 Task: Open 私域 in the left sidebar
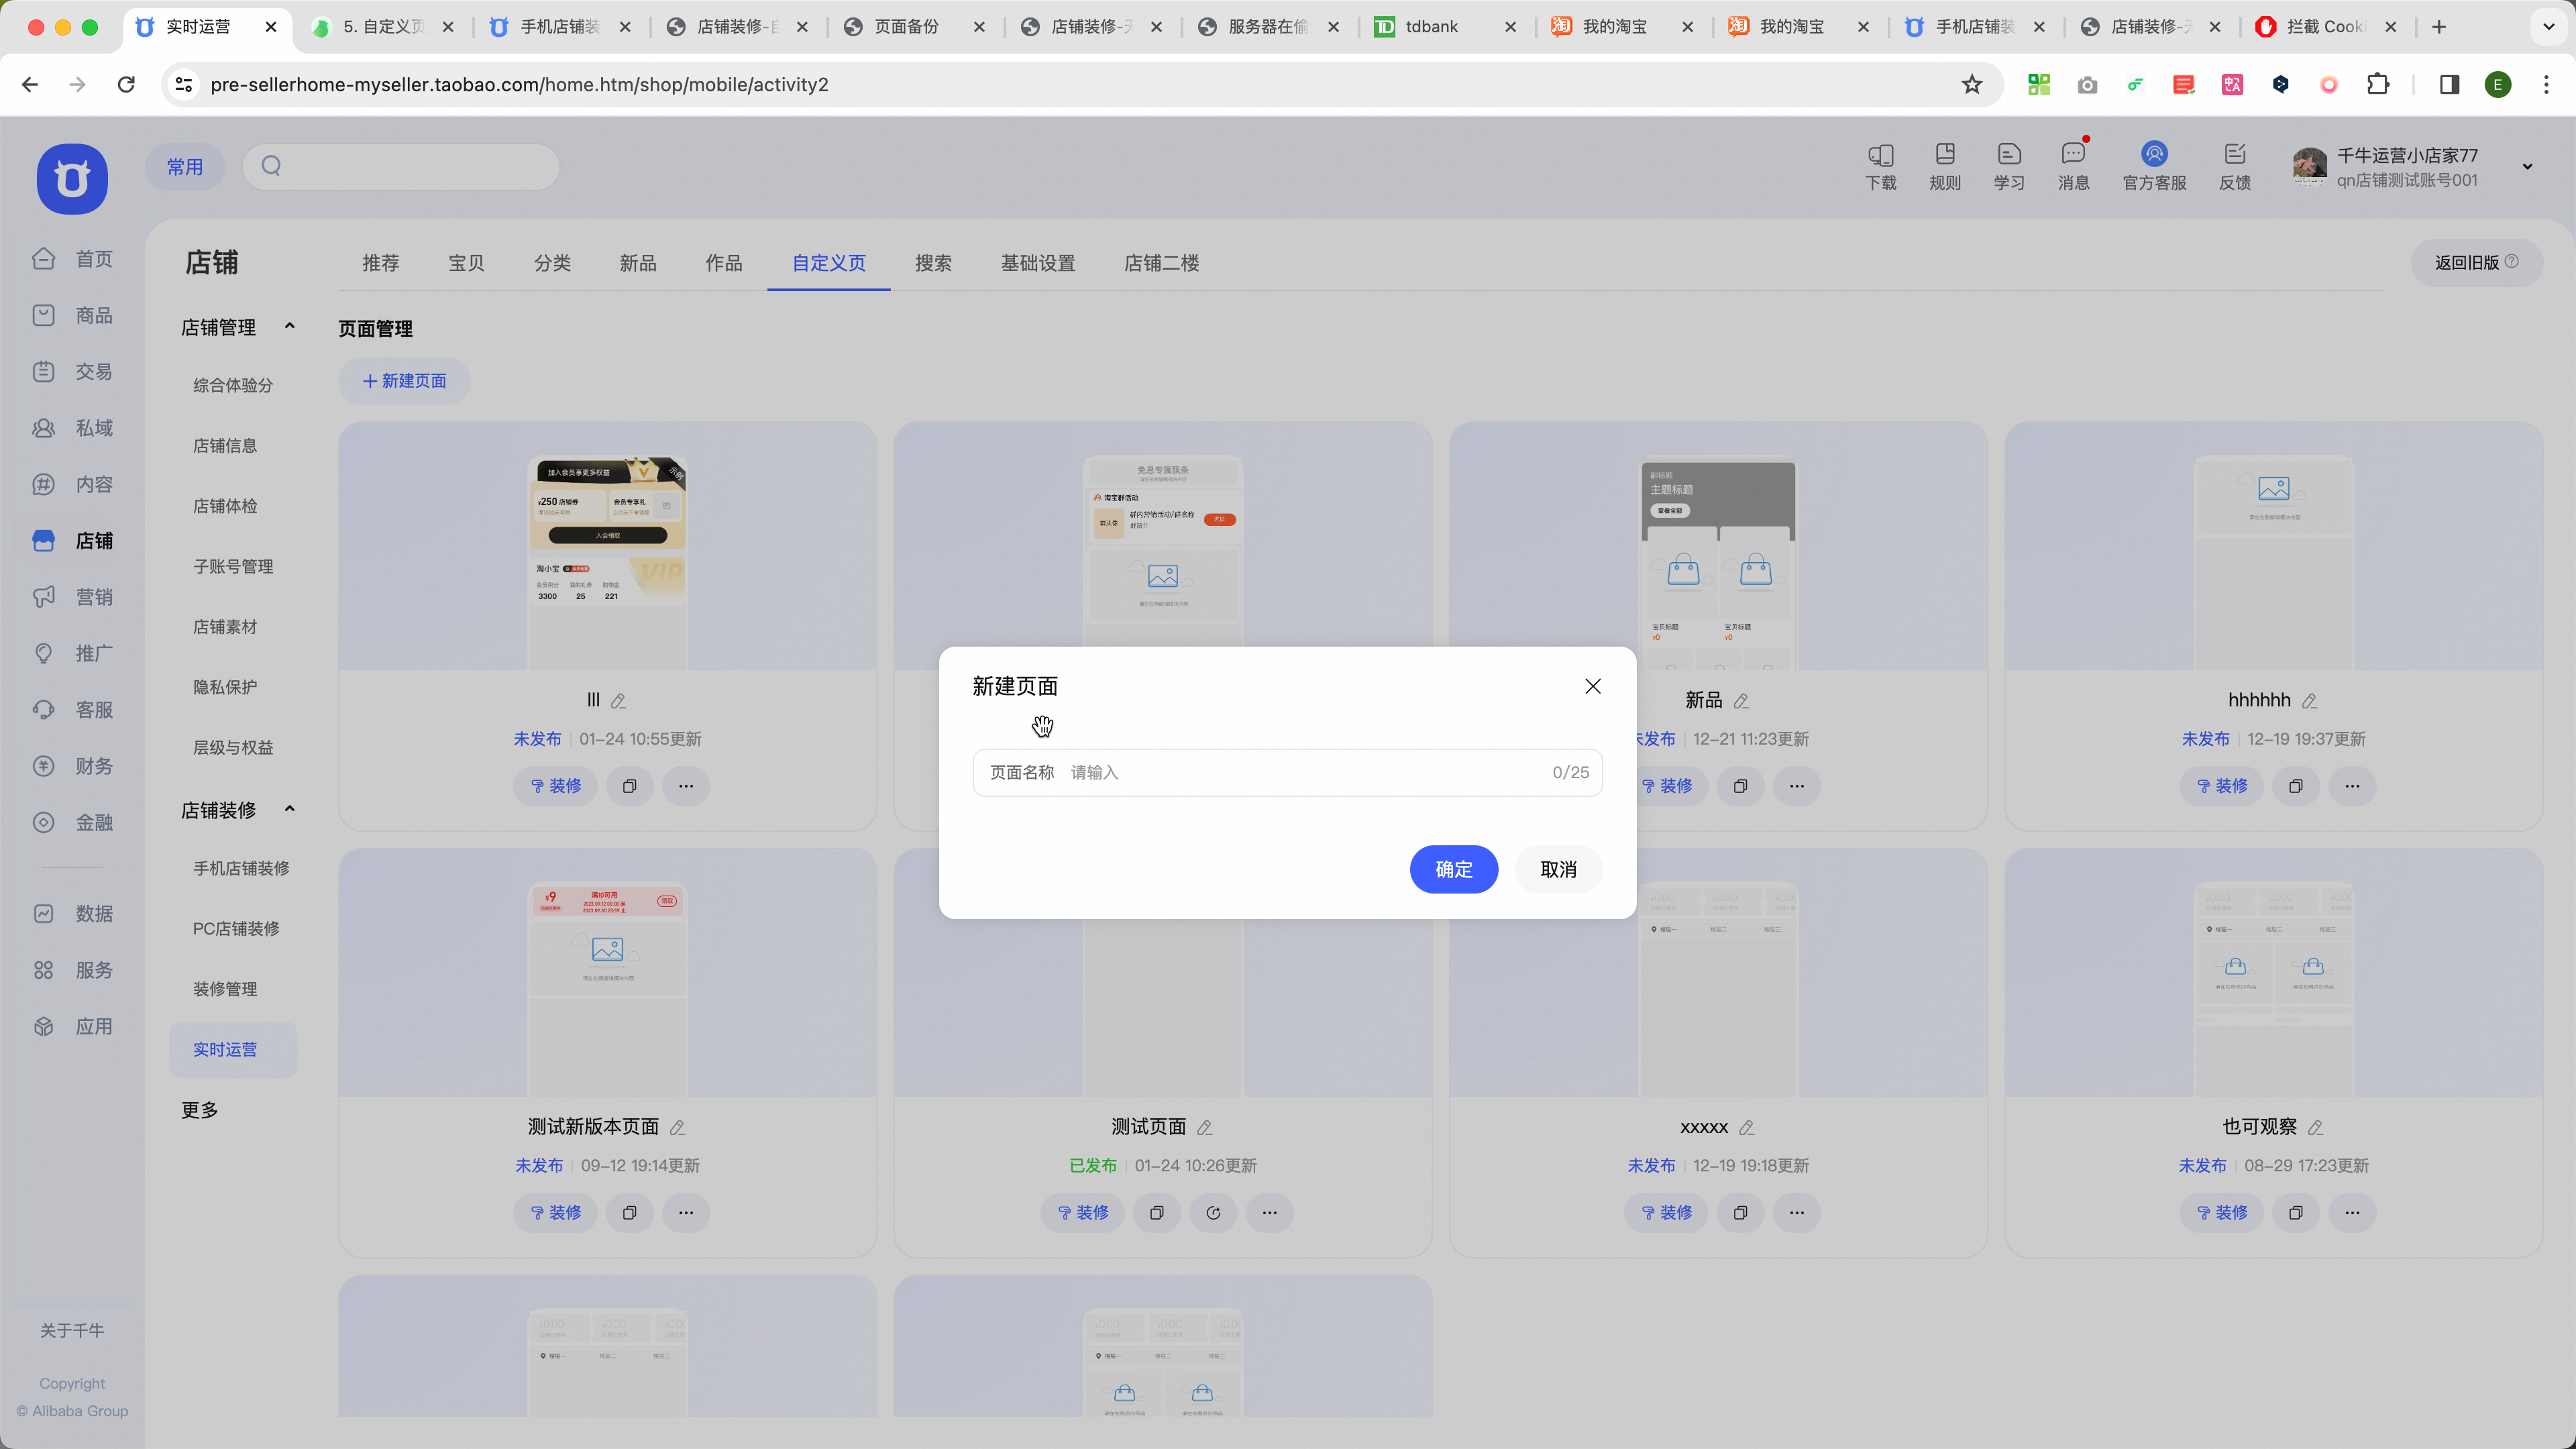point(72,428)
